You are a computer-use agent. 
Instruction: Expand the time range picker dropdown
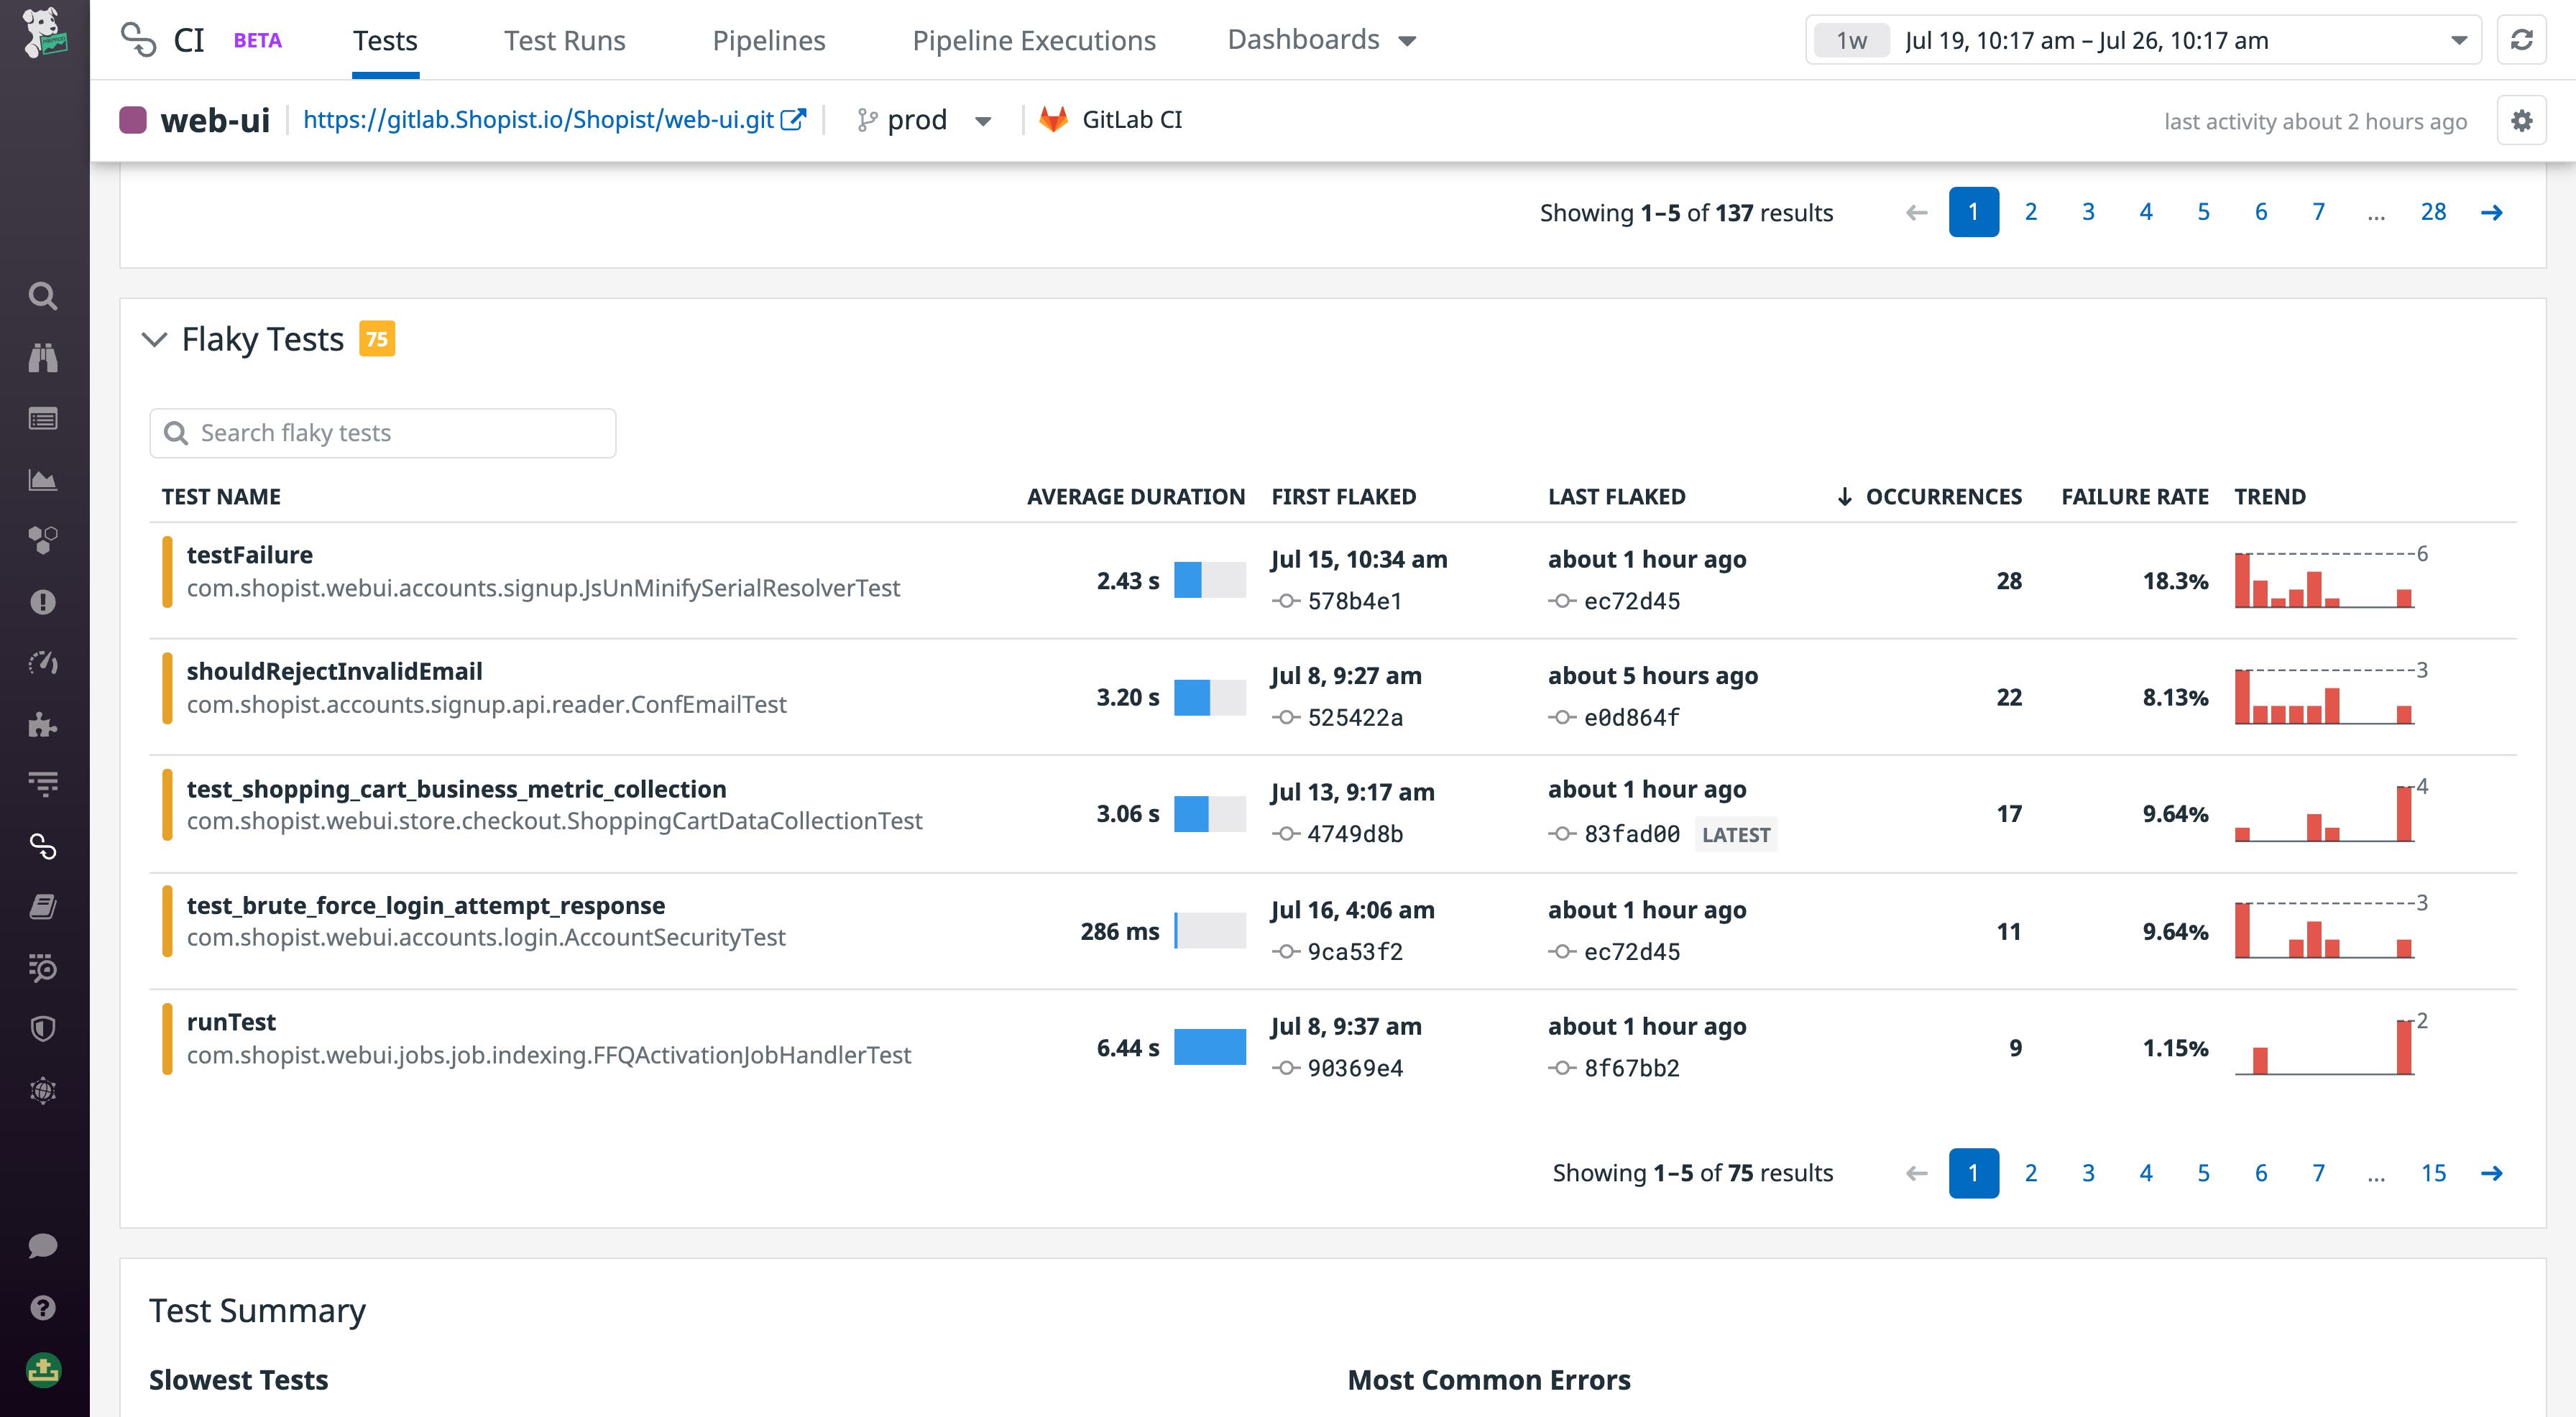click(x=2457, y=40)
